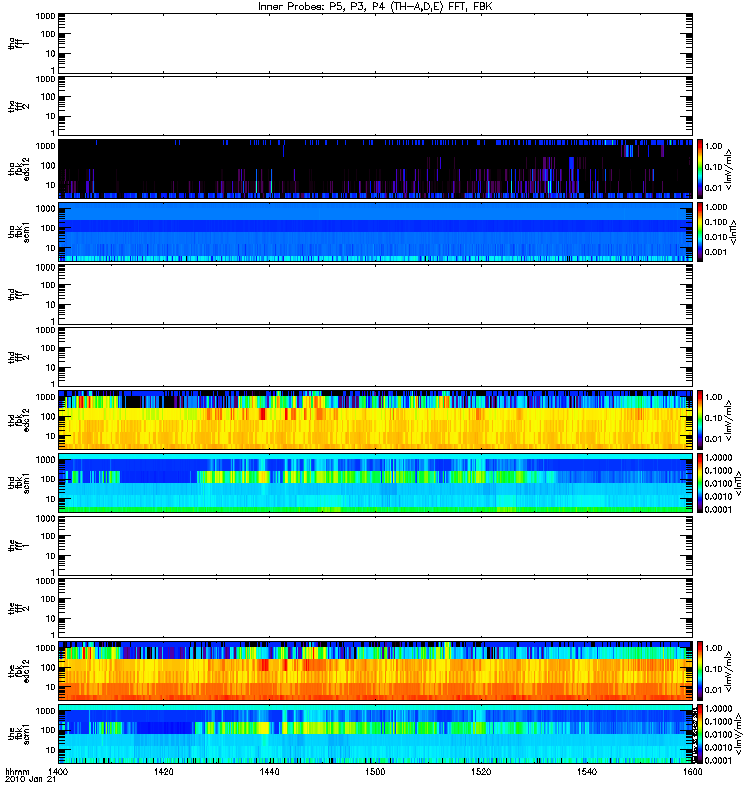Click the 1400 time axis tick label

tap(58, 771)
